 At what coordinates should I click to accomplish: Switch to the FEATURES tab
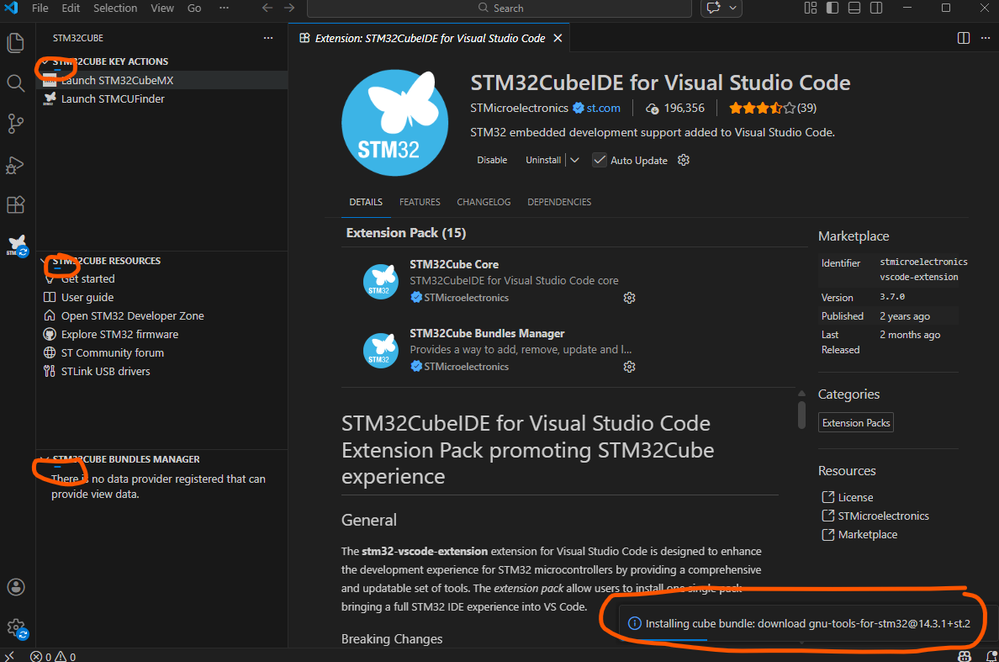pyautogui.click(x=420, y=202)
